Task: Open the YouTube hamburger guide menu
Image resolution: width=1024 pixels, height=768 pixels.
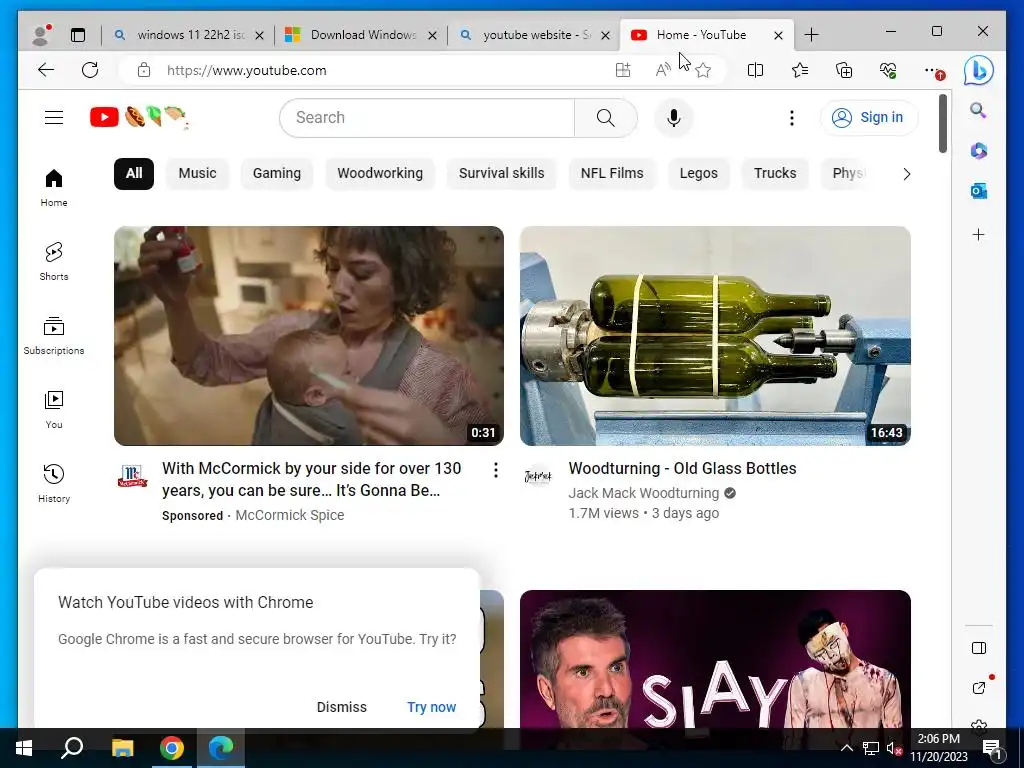Action: coord(54,118)
